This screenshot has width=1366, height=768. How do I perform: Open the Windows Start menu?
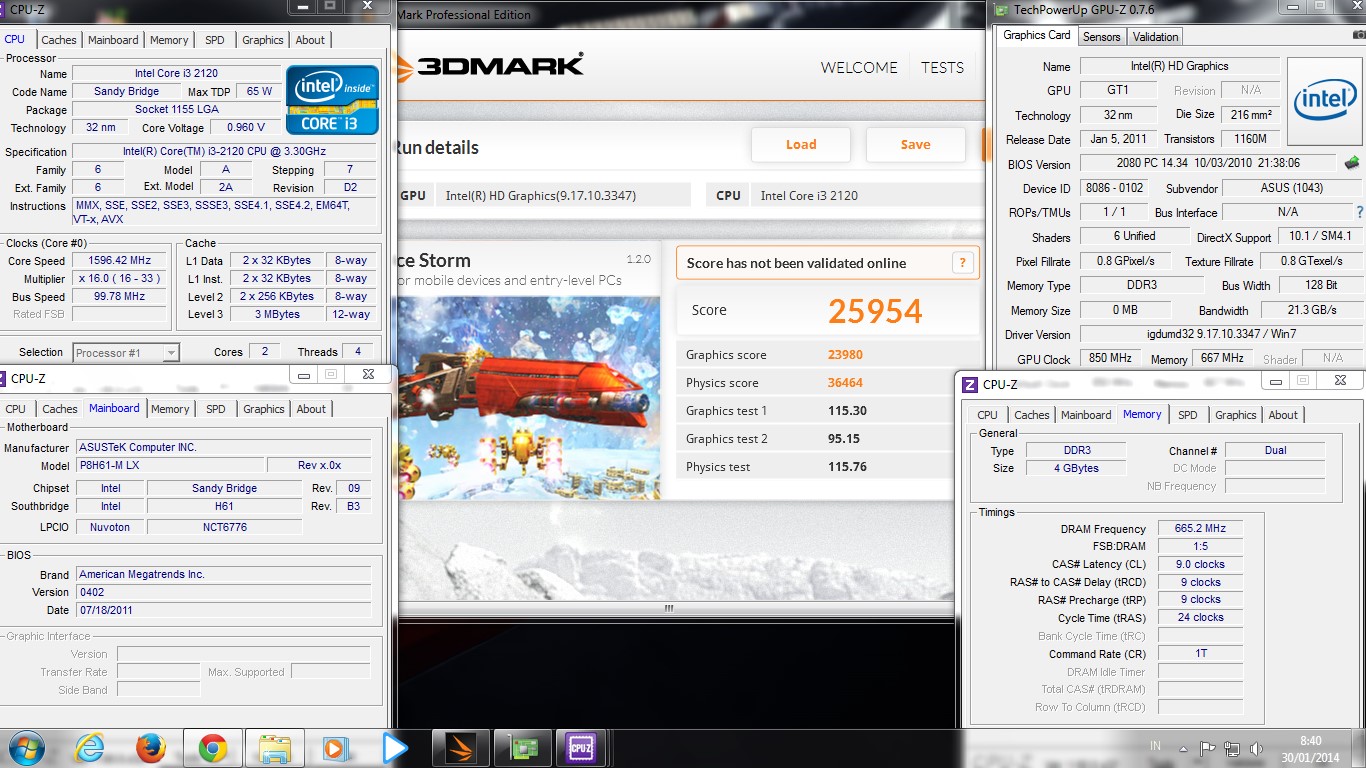tap(25, 748)
